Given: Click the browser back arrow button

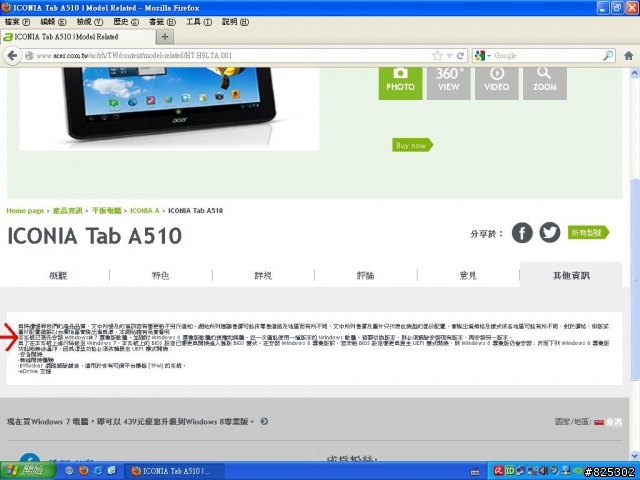Looking at the screenshot, I should (12, 56).
